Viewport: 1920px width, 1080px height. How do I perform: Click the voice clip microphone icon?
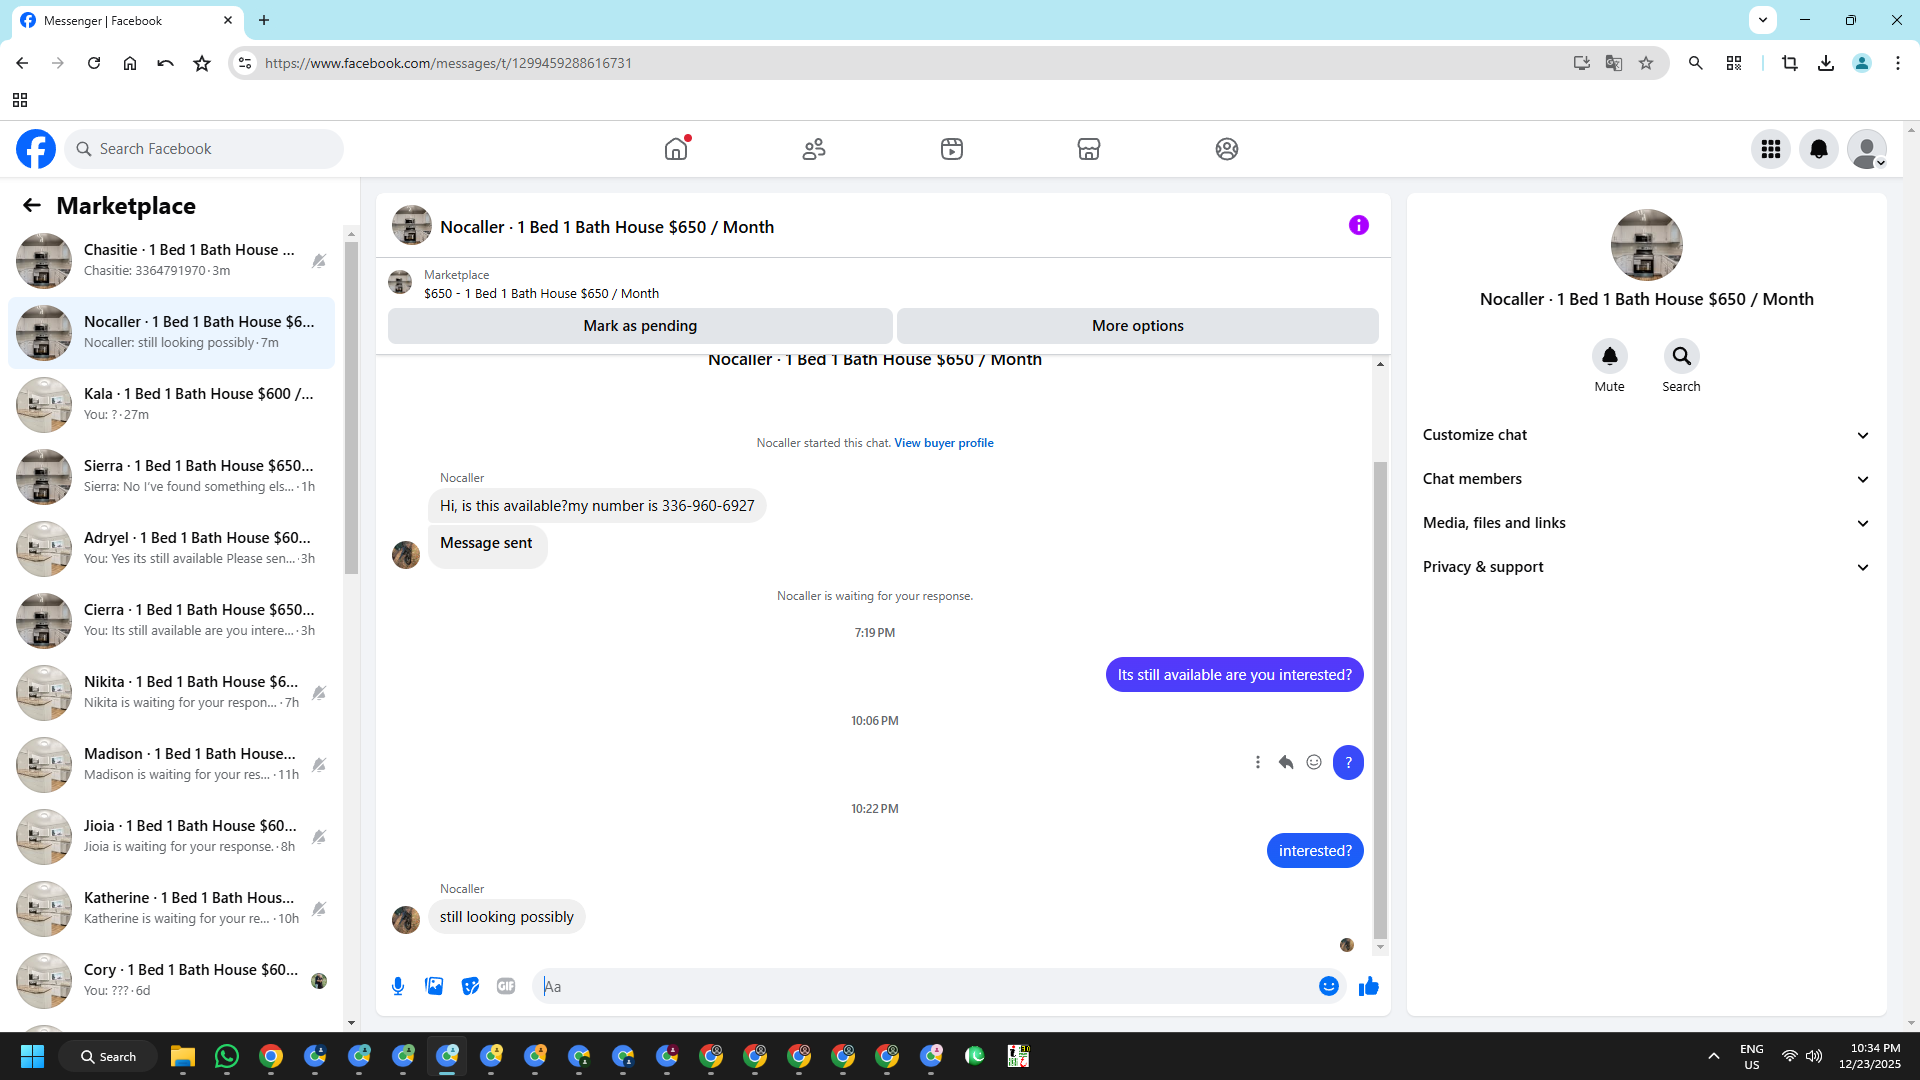(398, 986)
